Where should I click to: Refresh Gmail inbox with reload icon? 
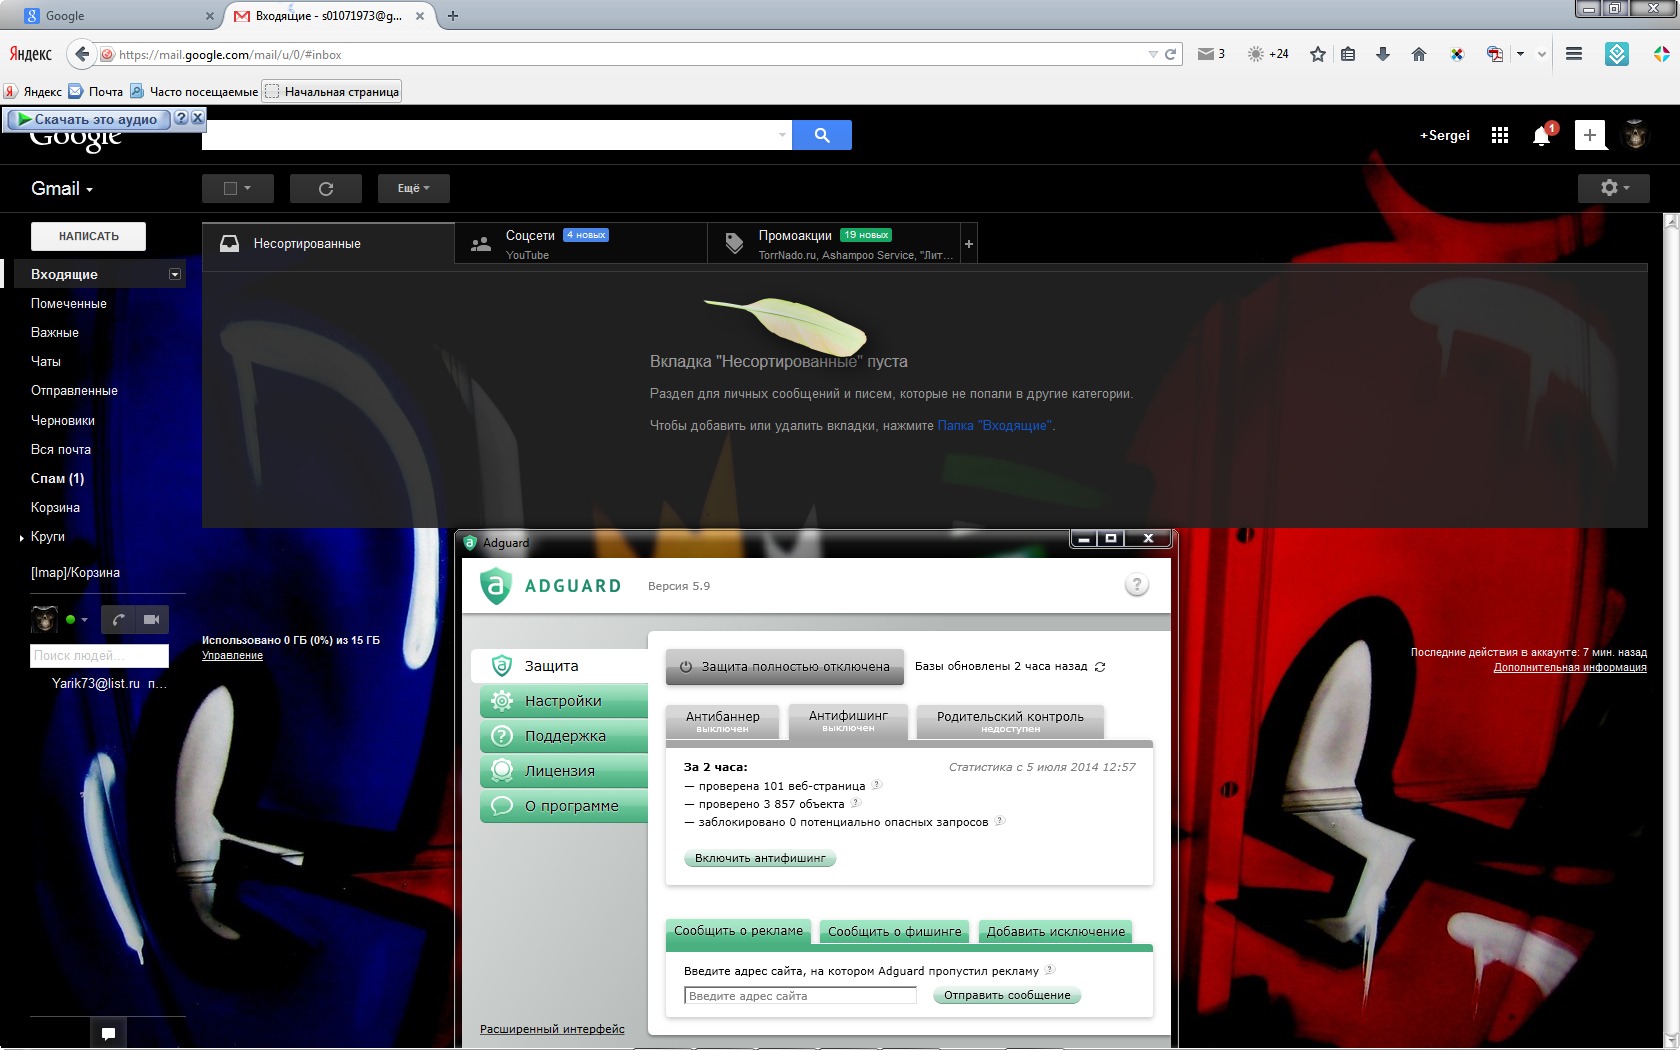(326, 188)
